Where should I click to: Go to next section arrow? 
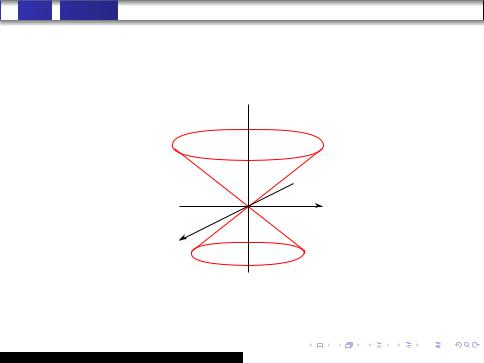tap(417, 345)
